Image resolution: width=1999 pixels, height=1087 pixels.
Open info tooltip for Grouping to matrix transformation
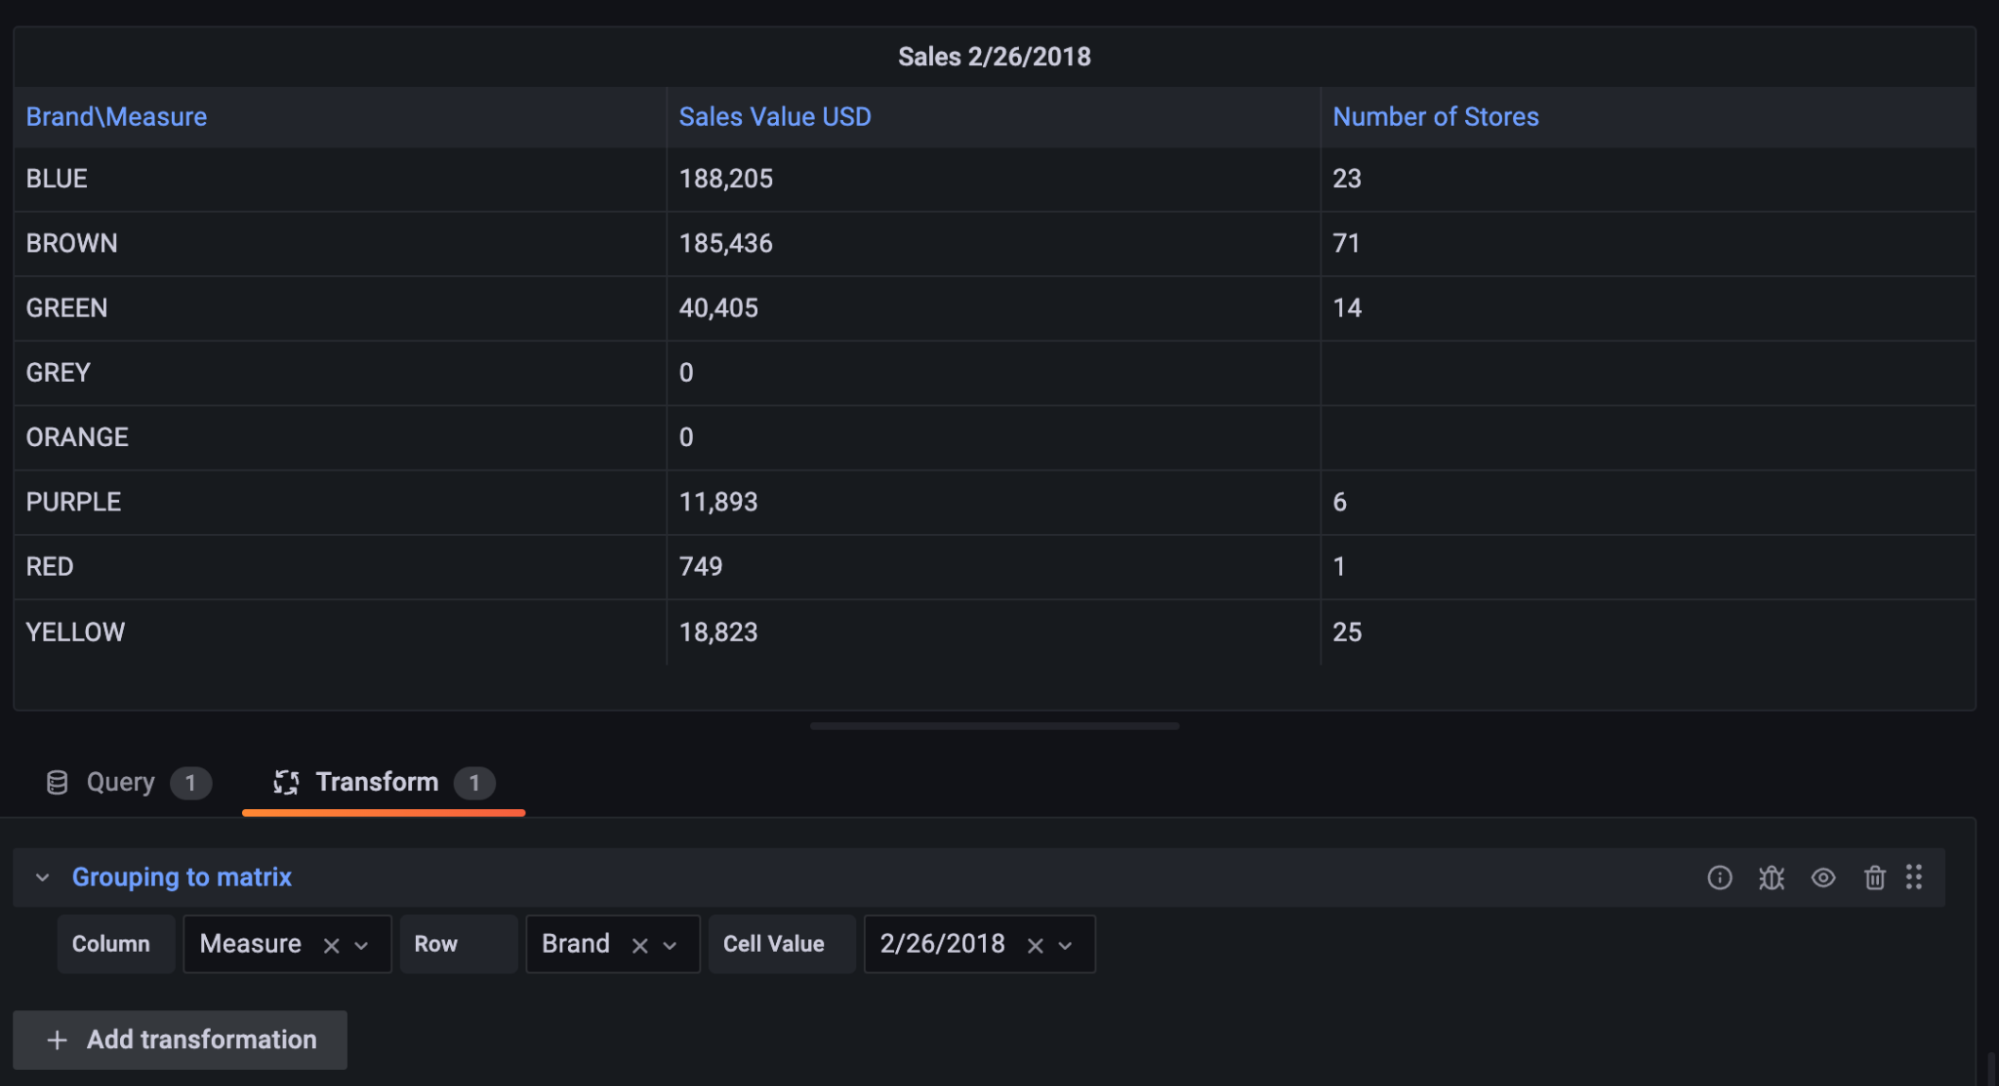click(1721, 877)
